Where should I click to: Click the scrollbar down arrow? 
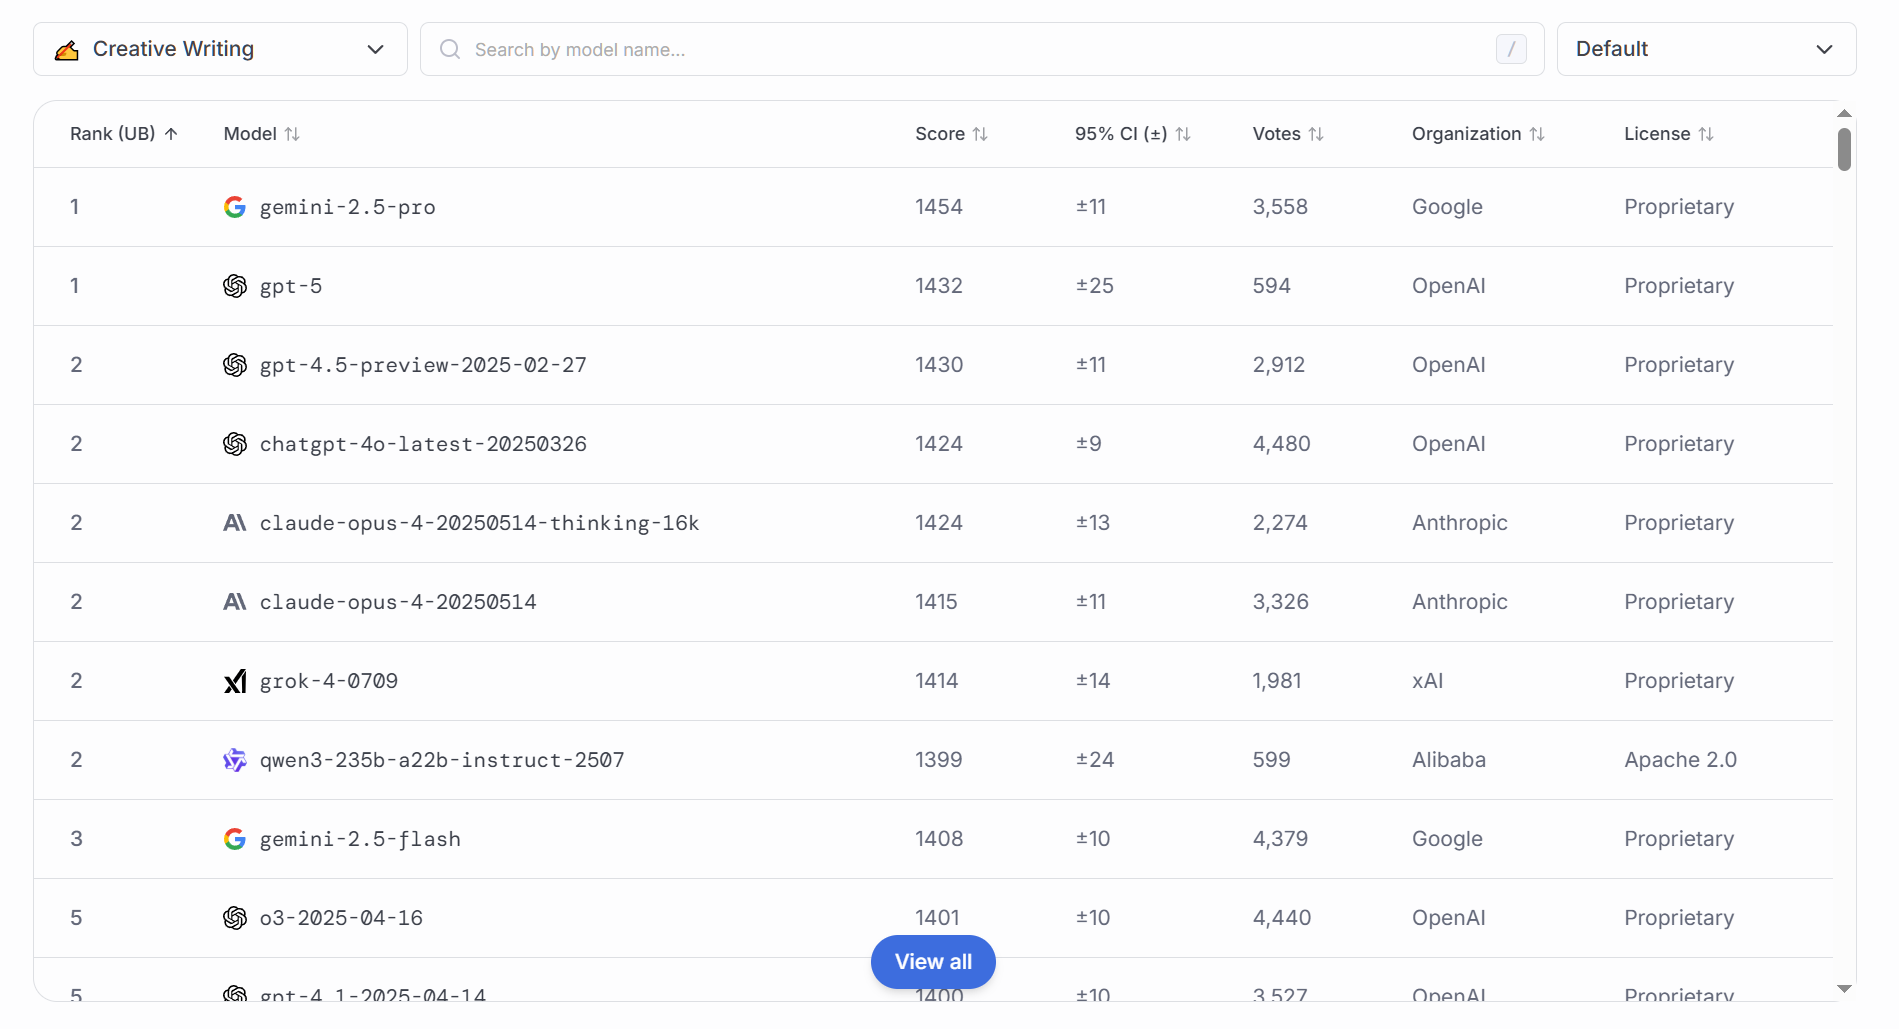point(1845,989)
